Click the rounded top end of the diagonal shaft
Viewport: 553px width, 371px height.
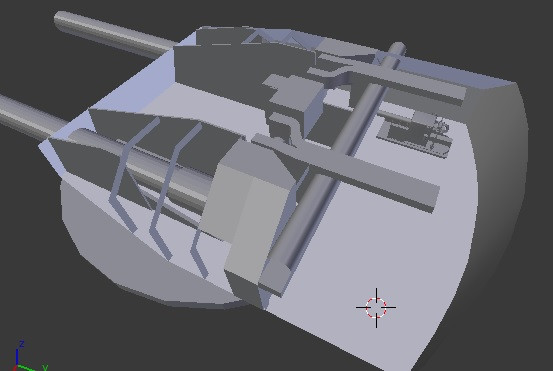click(x=397, y=47)
